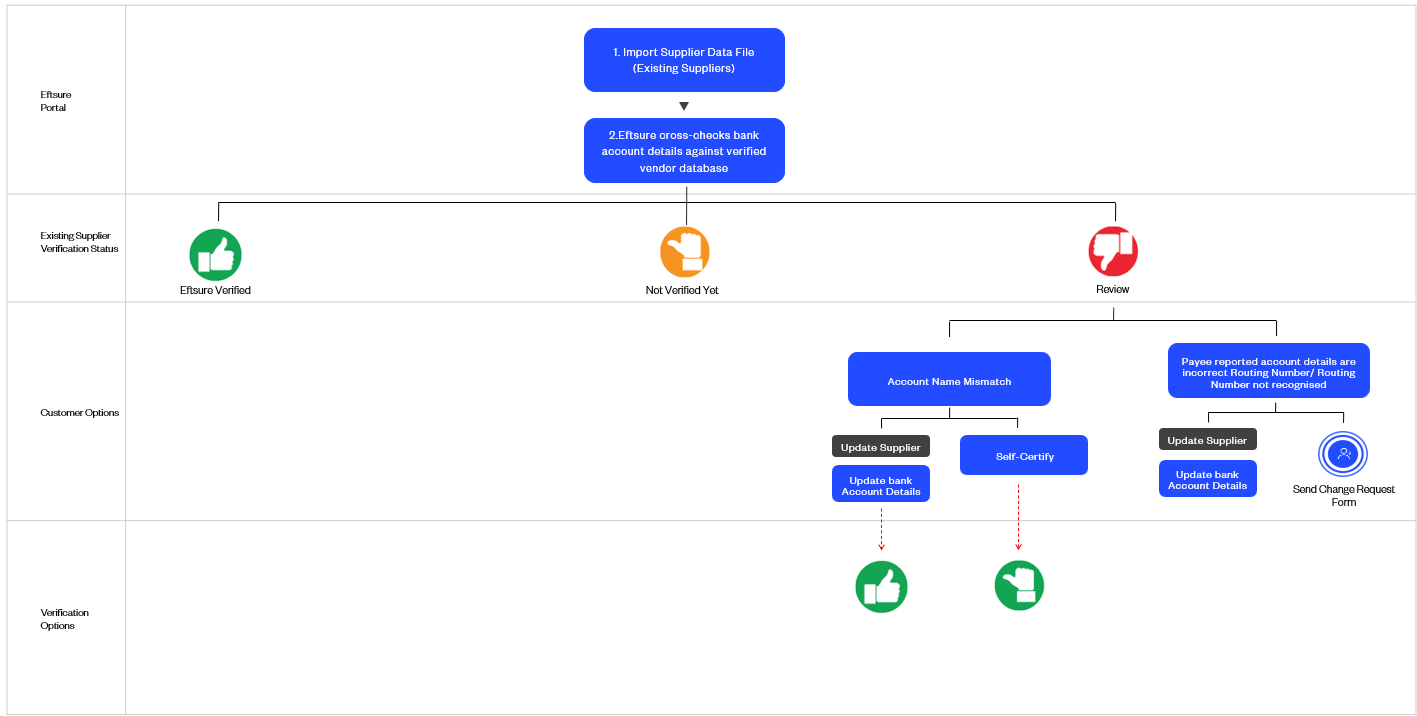Click the green Eftsure Verified thumbs-up icon
Screen dimensions: 1417x716
click(x=215, y=254)
